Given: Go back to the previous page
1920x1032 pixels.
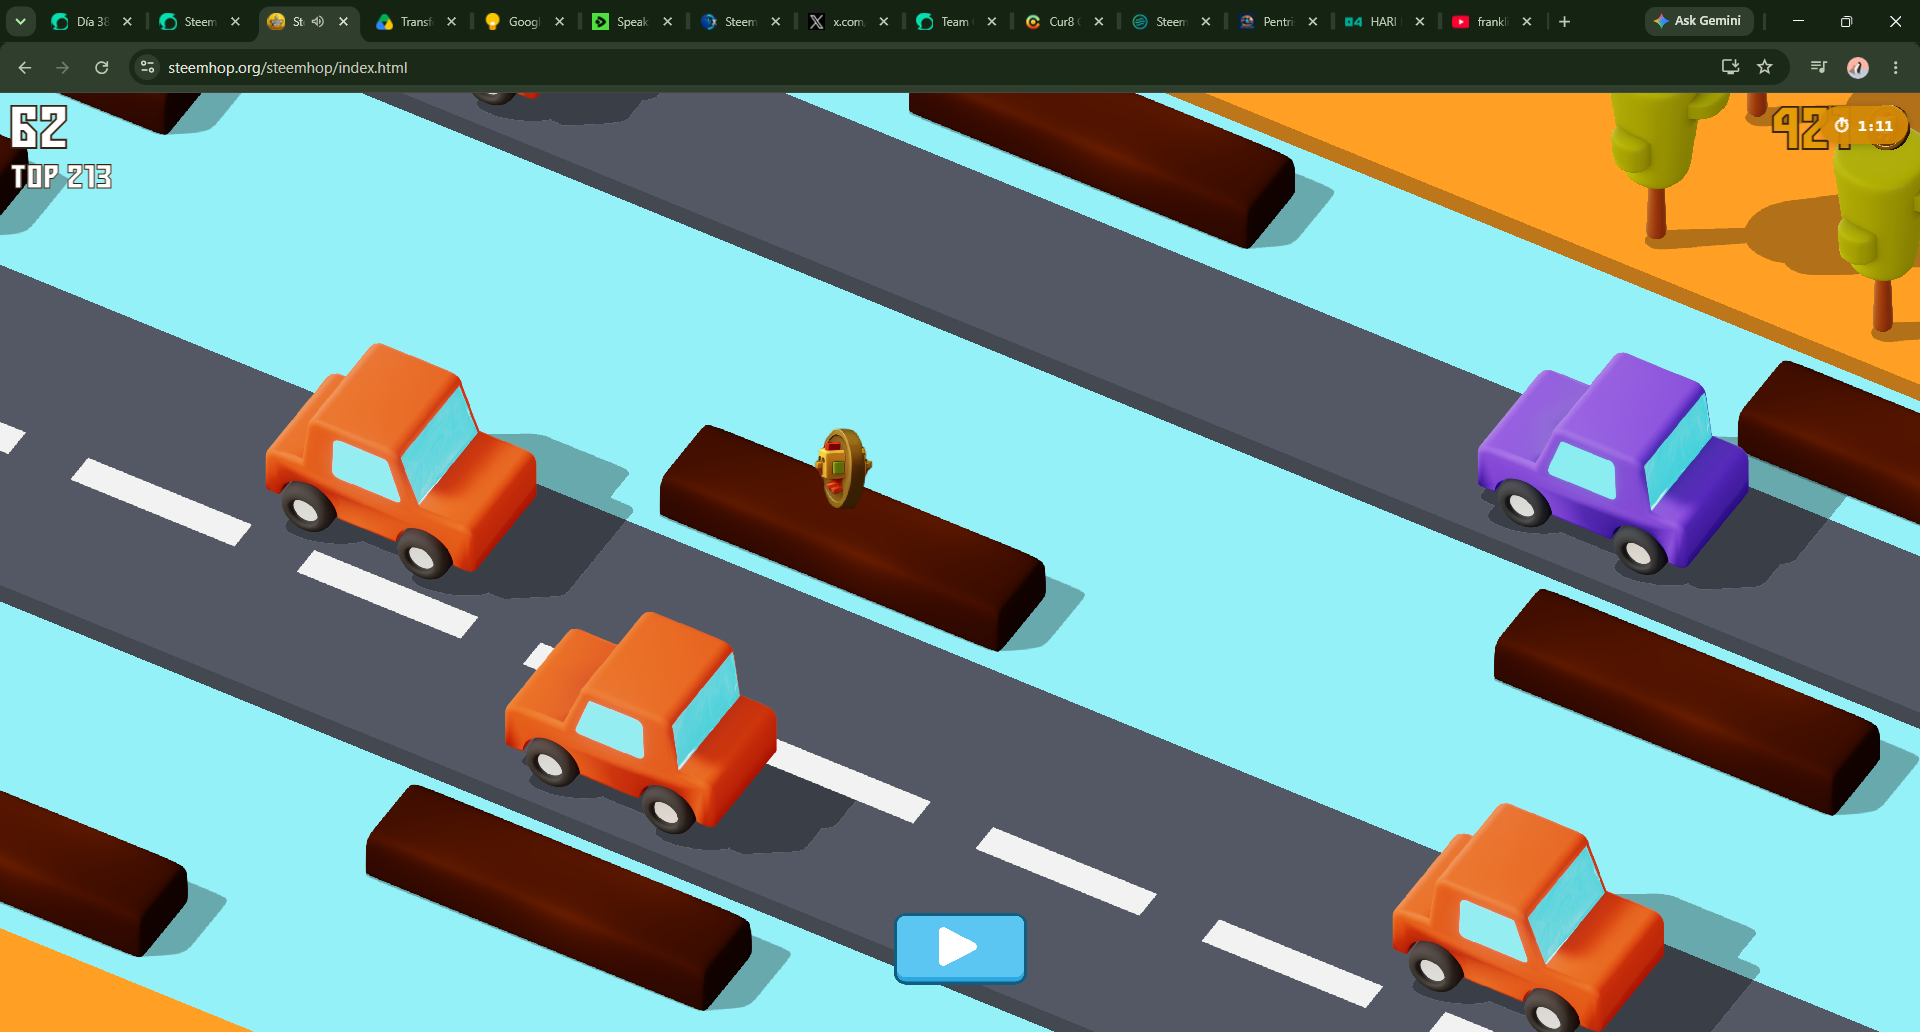Looking at the screenshot, I should pos(25,67).
